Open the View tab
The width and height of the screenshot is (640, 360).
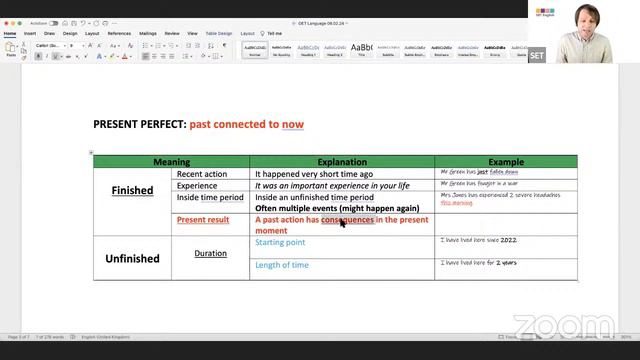point(192,33)
